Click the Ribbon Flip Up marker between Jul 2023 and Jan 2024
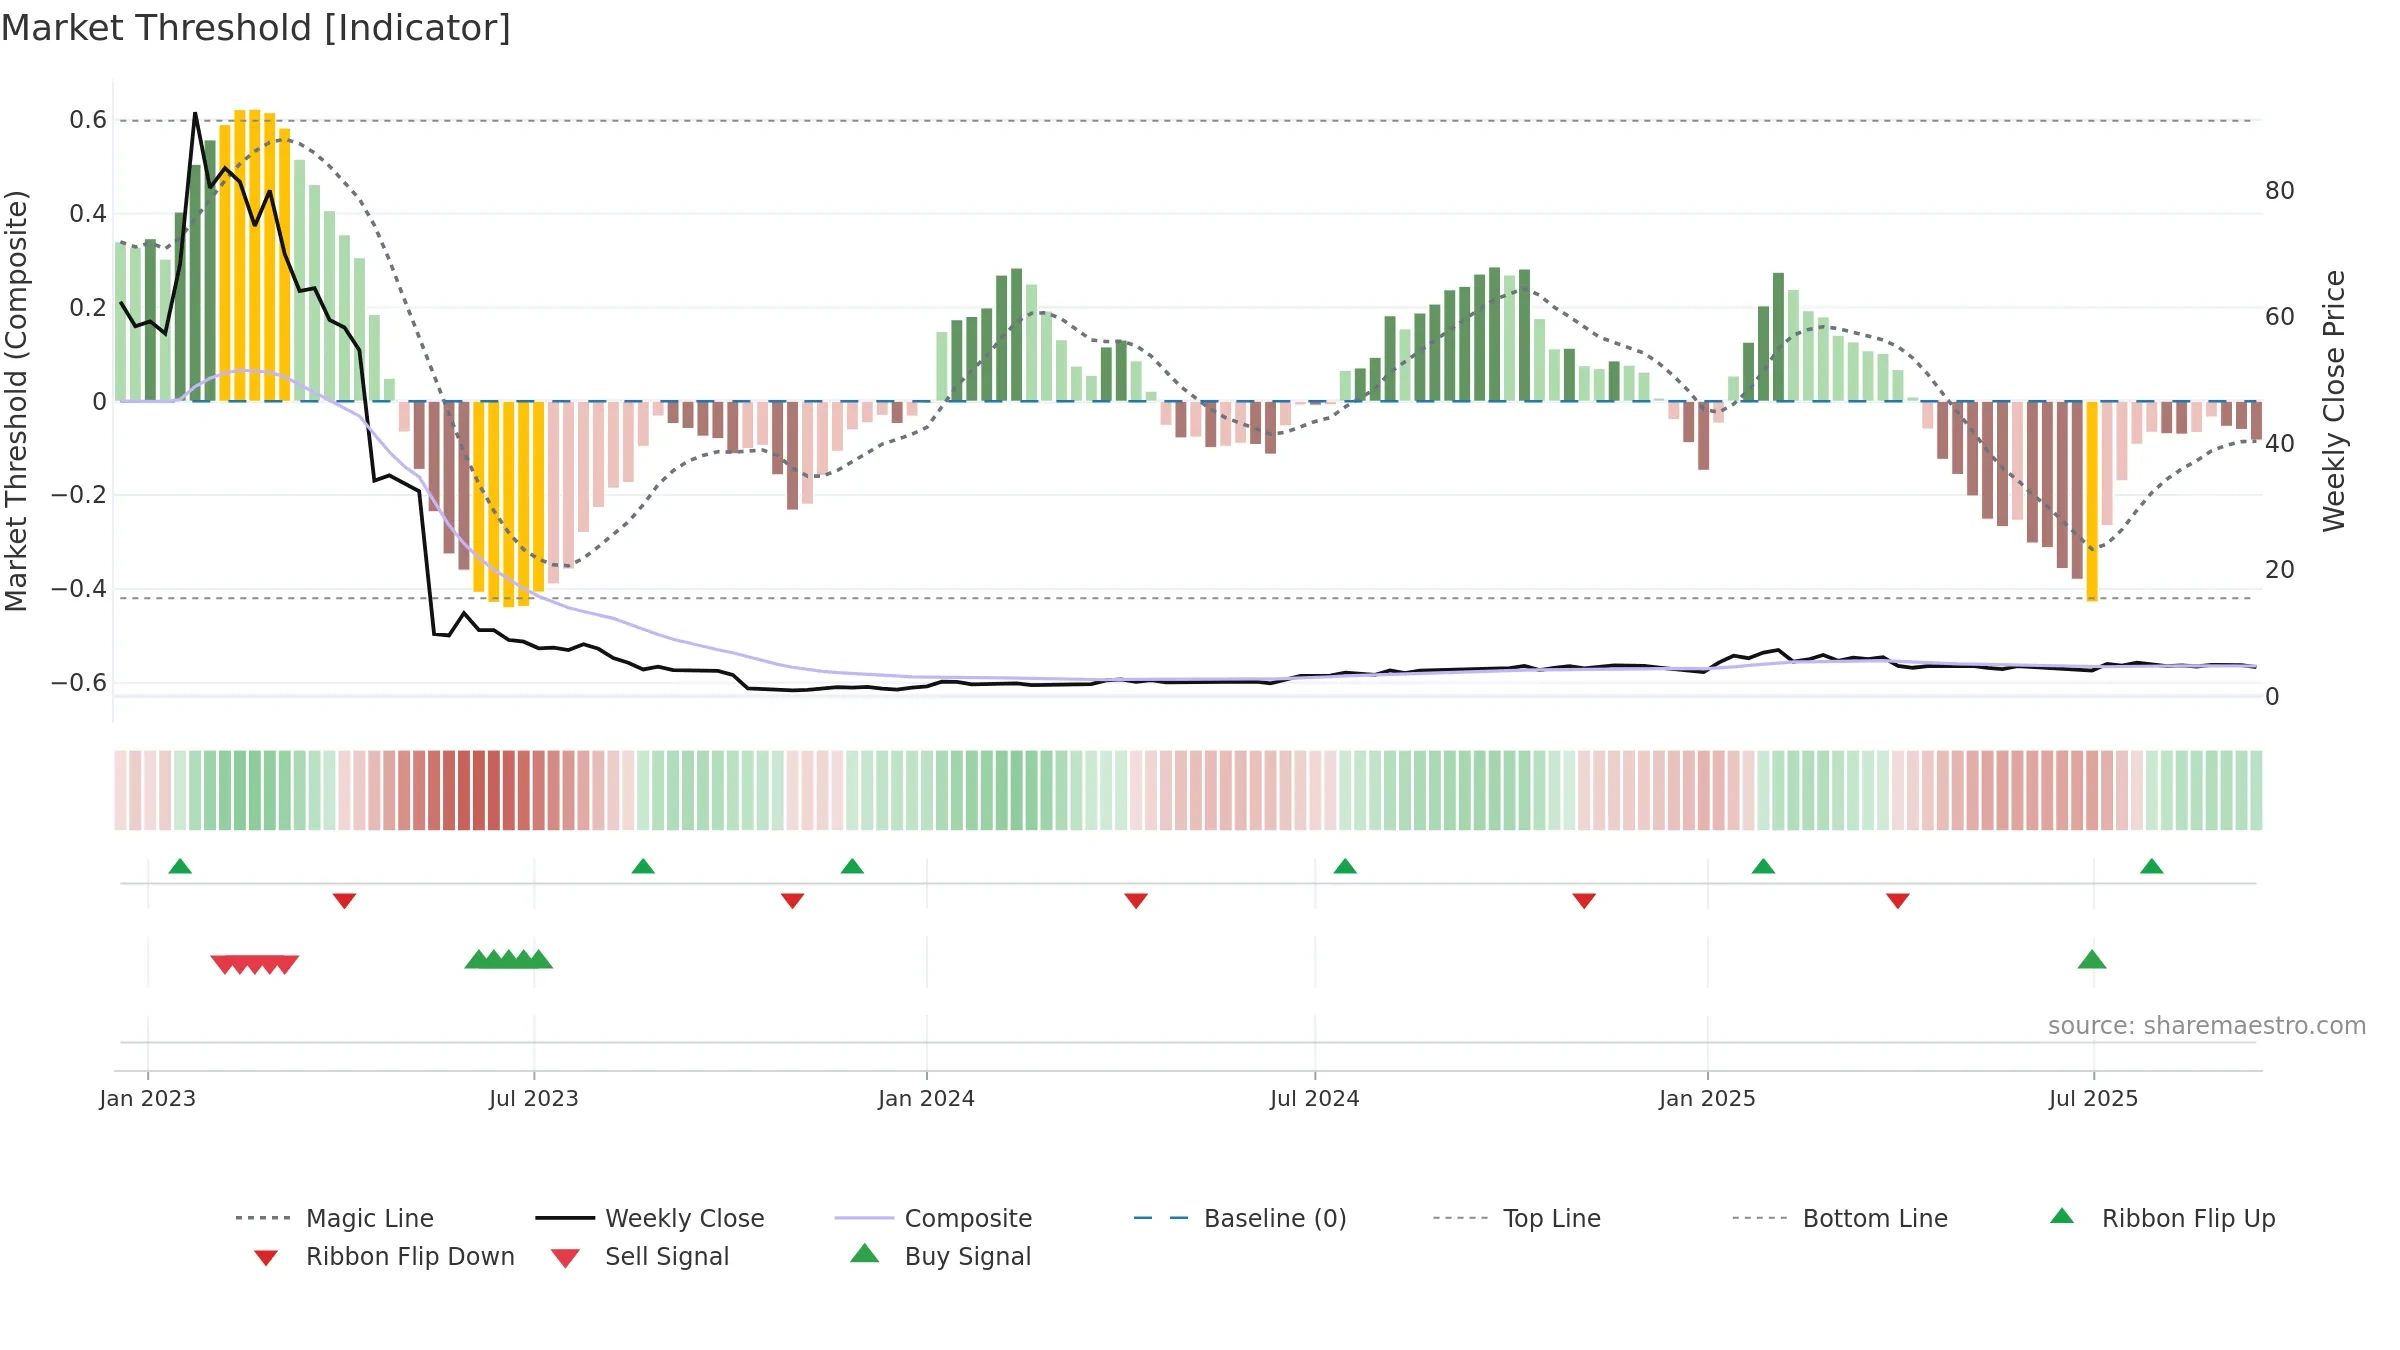Image resolution: width=2400 pixels, height=1350 pixels. (643, 866)
